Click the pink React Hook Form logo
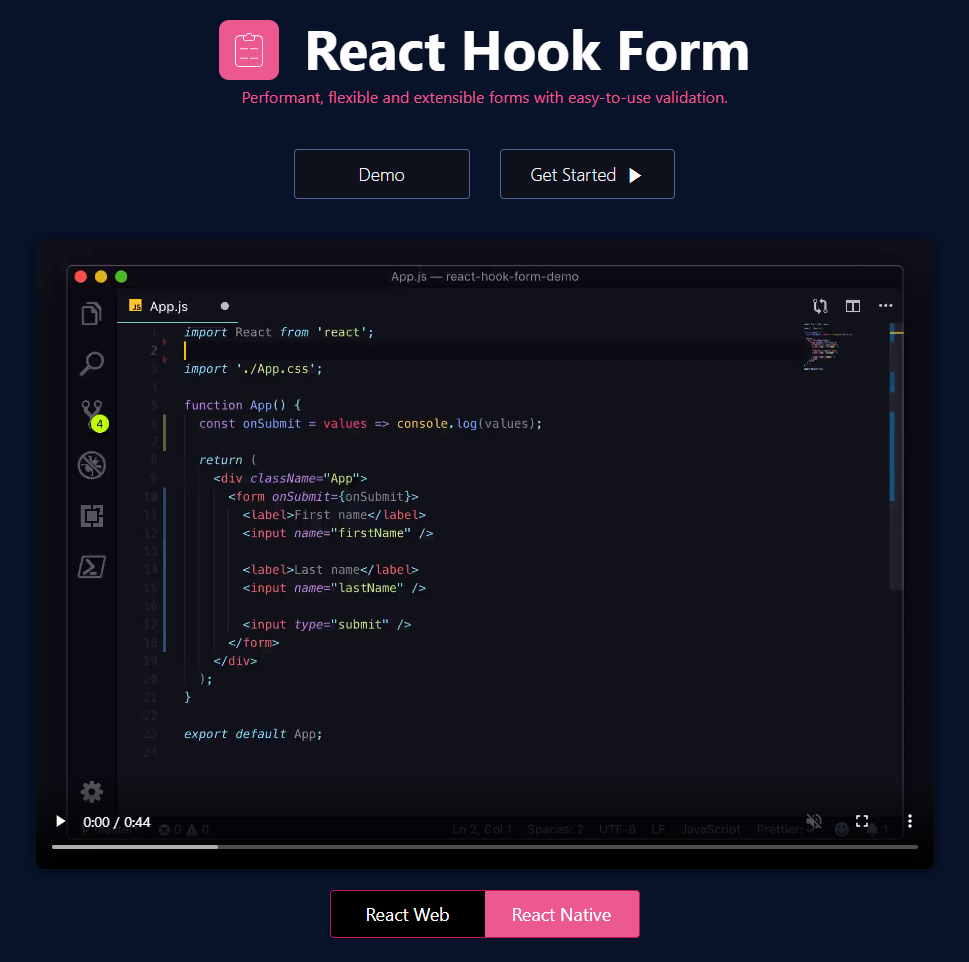969x962 pixels. click(x=248, y=50)
